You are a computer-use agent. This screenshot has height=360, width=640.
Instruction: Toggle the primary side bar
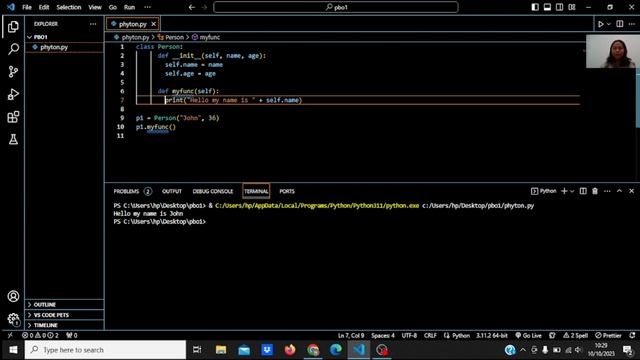coord(535,7)
